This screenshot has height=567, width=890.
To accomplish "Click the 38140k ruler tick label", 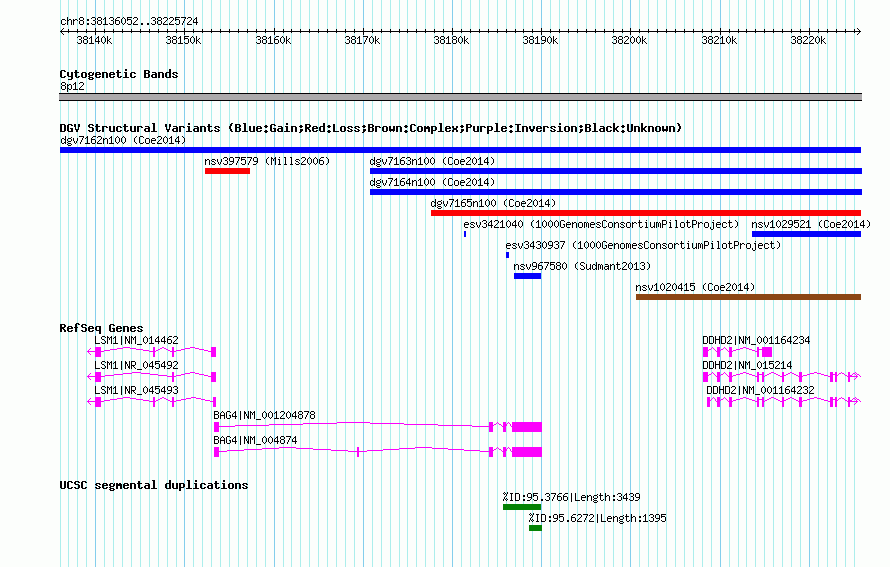I will 94,40.
